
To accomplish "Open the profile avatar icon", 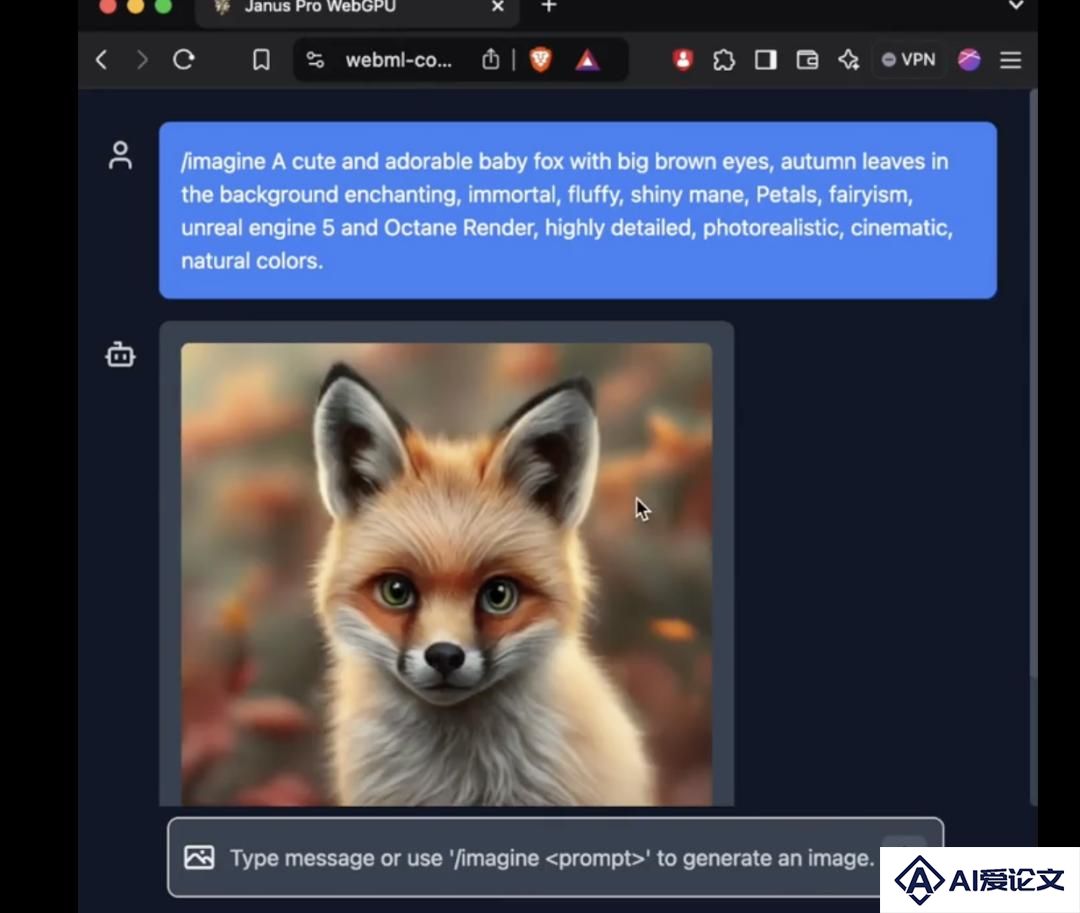I will [x=969, y=60].
